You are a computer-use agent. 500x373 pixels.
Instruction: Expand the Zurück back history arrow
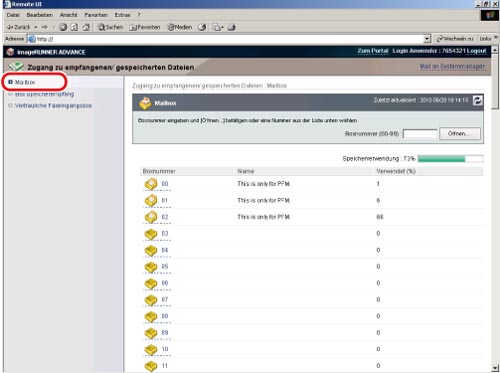point(36,27)
